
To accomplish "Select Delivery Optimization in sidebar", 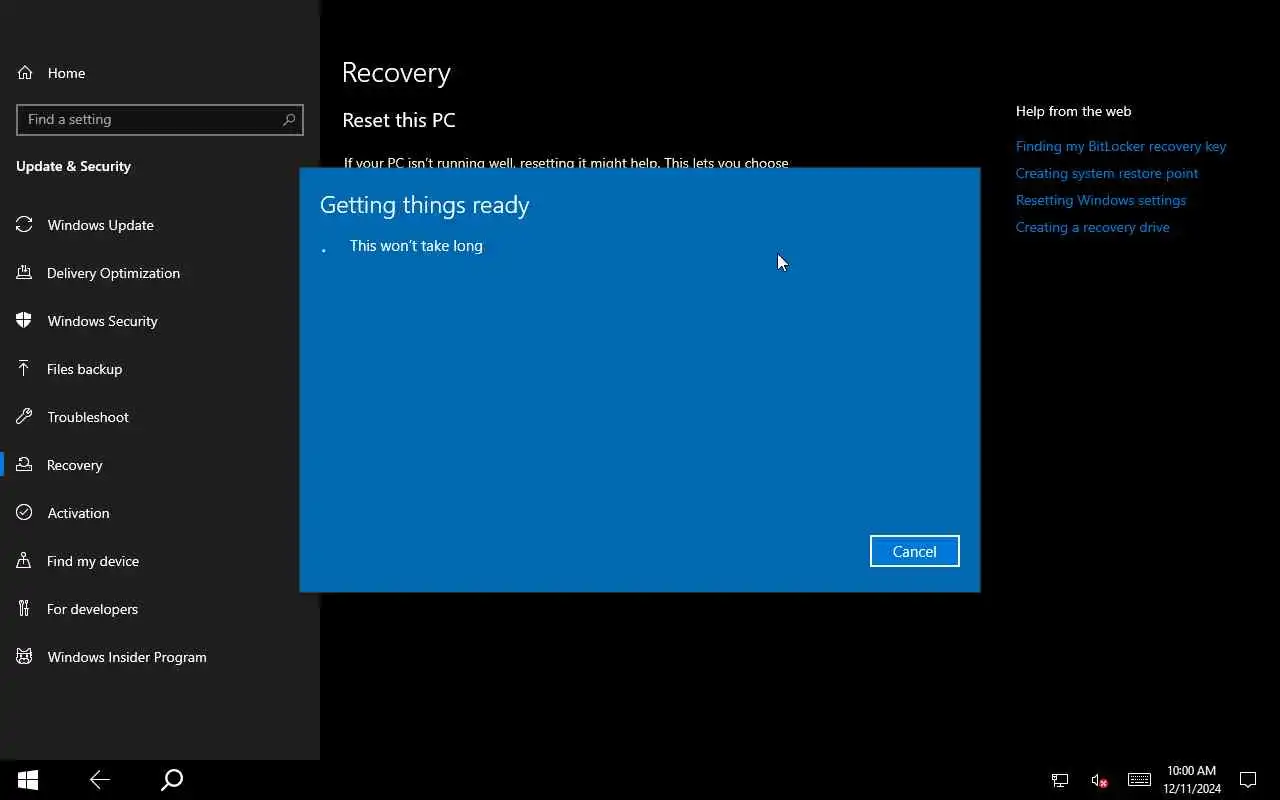I will [113, 273].
